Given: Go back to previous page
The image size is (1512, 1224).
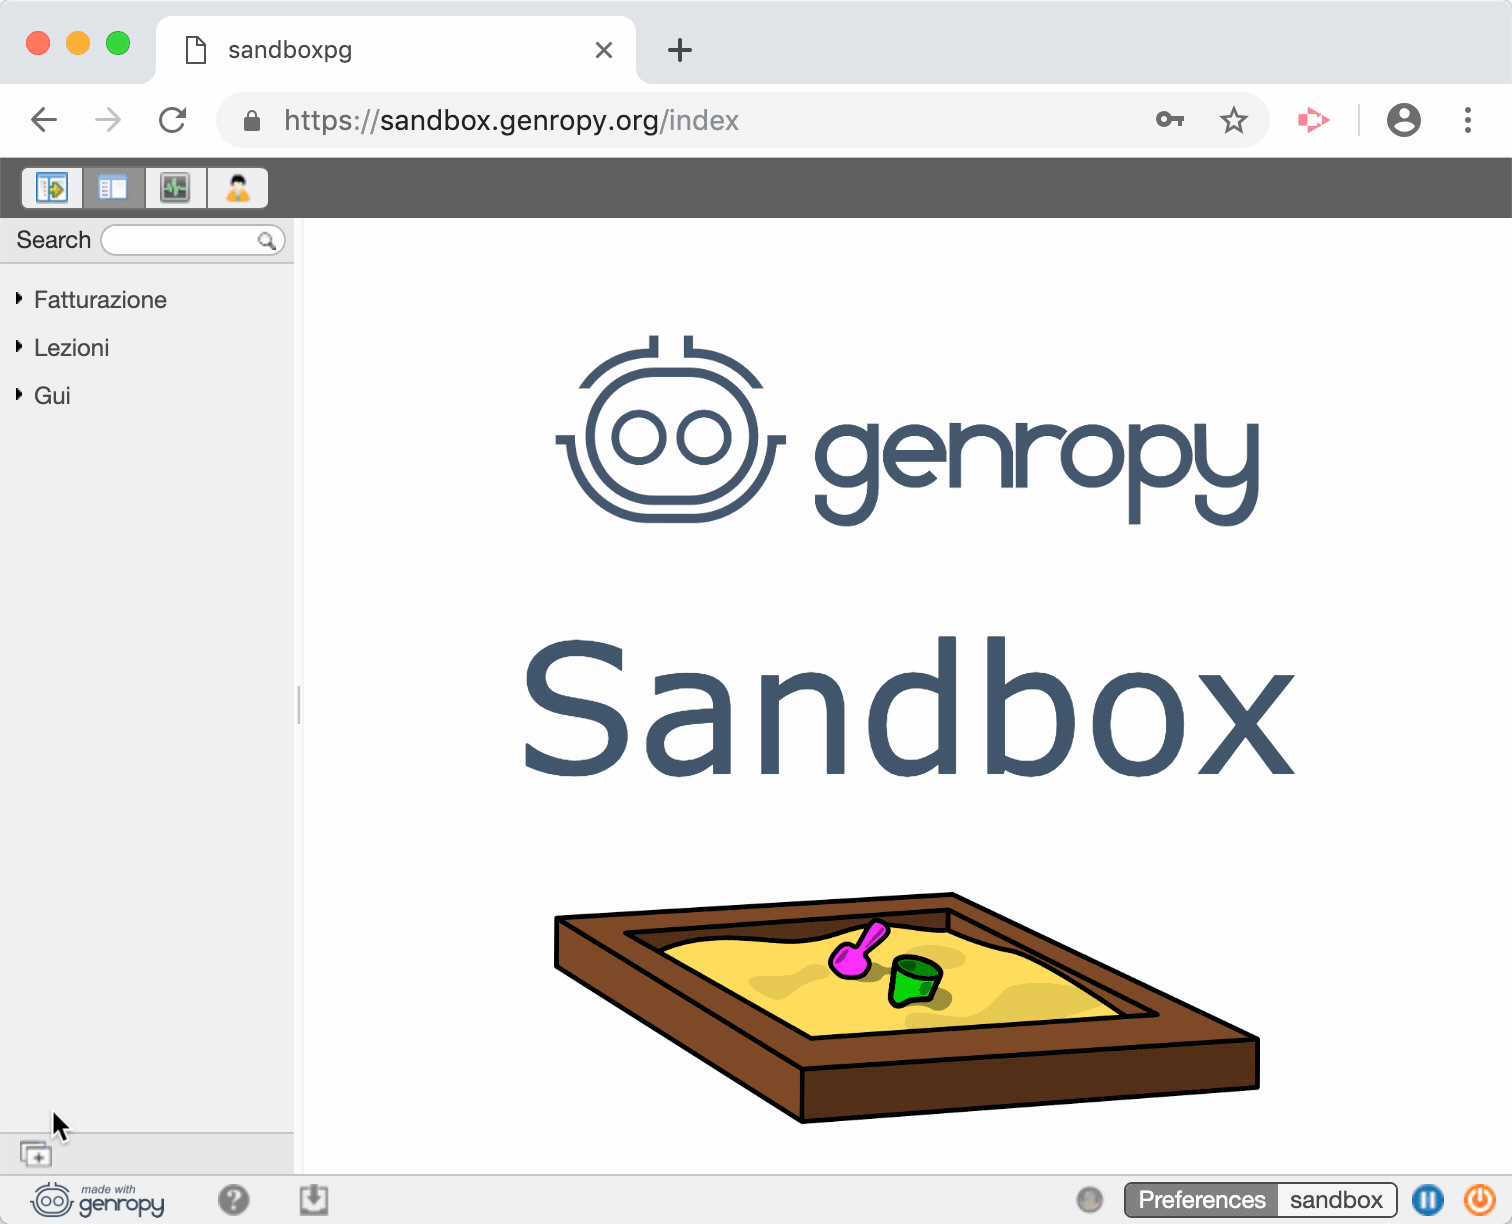Looking at the screenshot, I should (x=44, y=120).
